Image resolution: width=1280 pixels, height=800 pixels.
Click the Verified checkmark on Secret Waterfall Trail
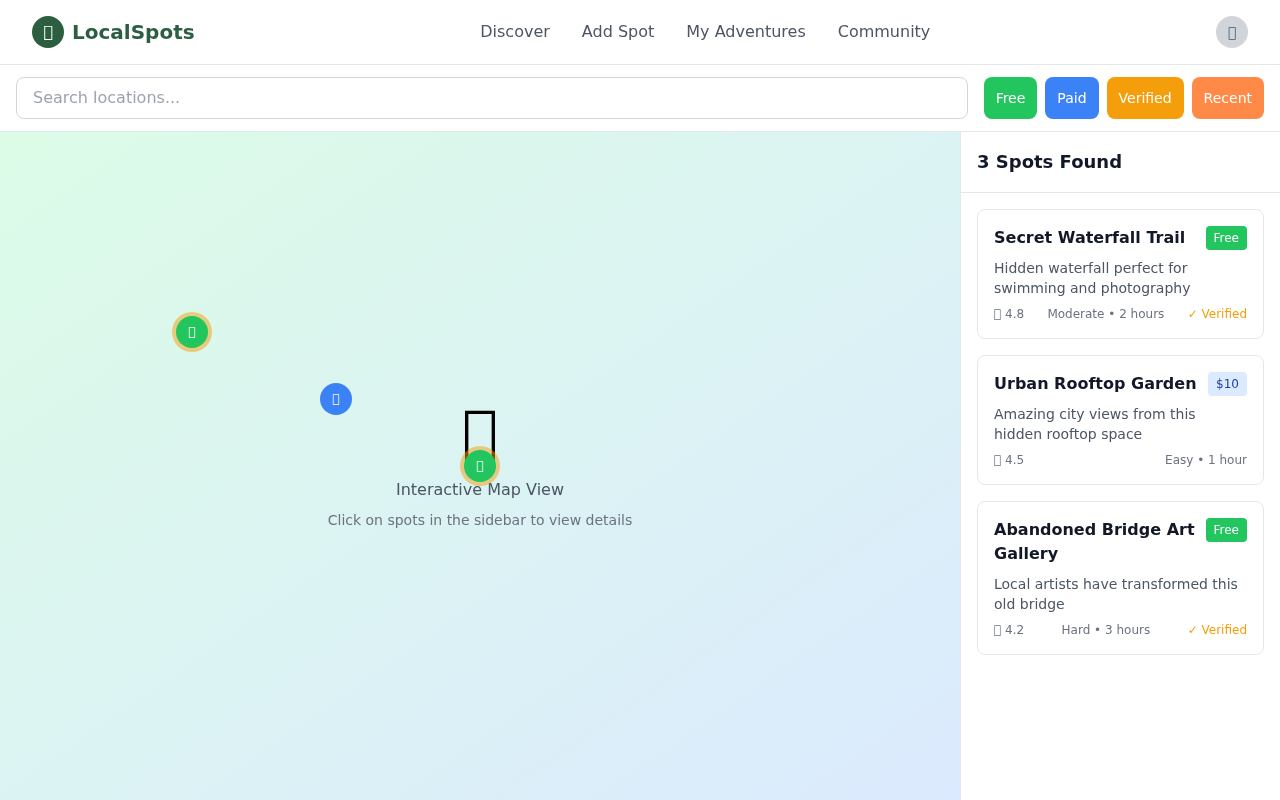[x=1217, y=313]
